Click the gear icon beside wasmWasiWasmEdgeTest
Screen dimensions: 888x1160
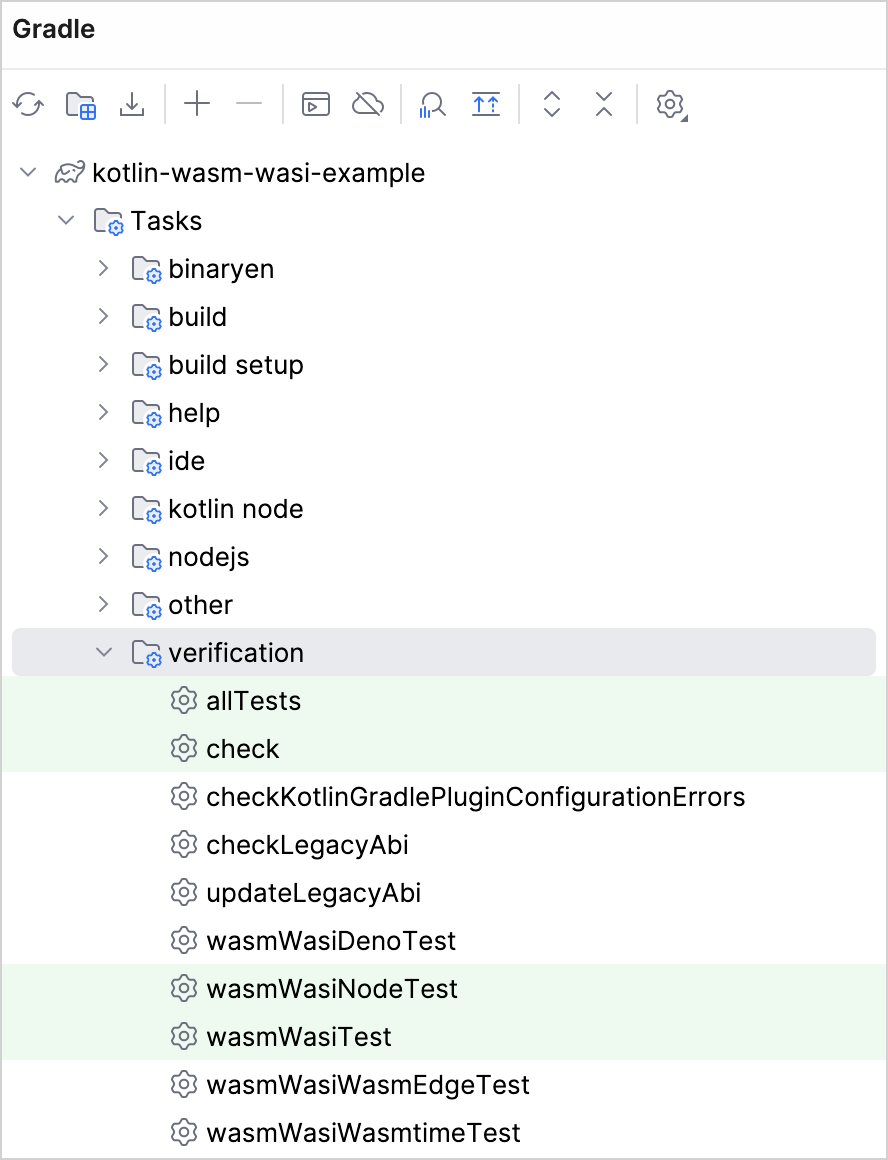(x=184, y=1085)
